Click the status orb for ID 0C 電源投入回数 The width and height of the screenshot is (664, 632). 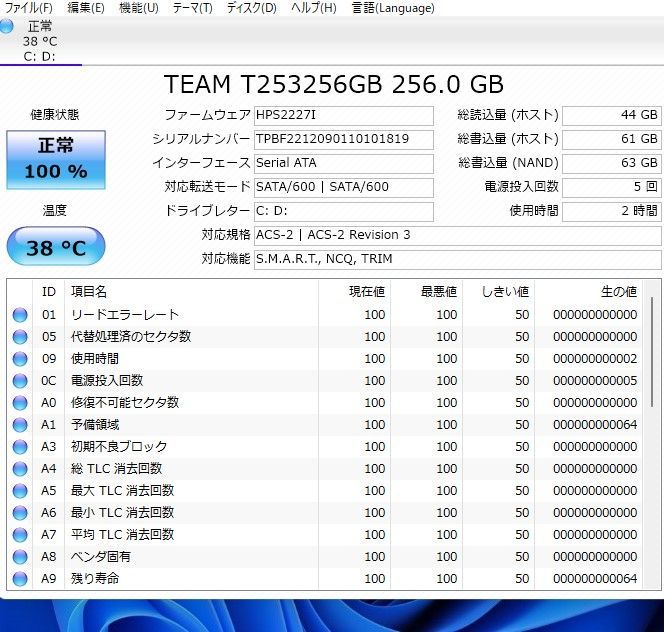click(20, 381)
